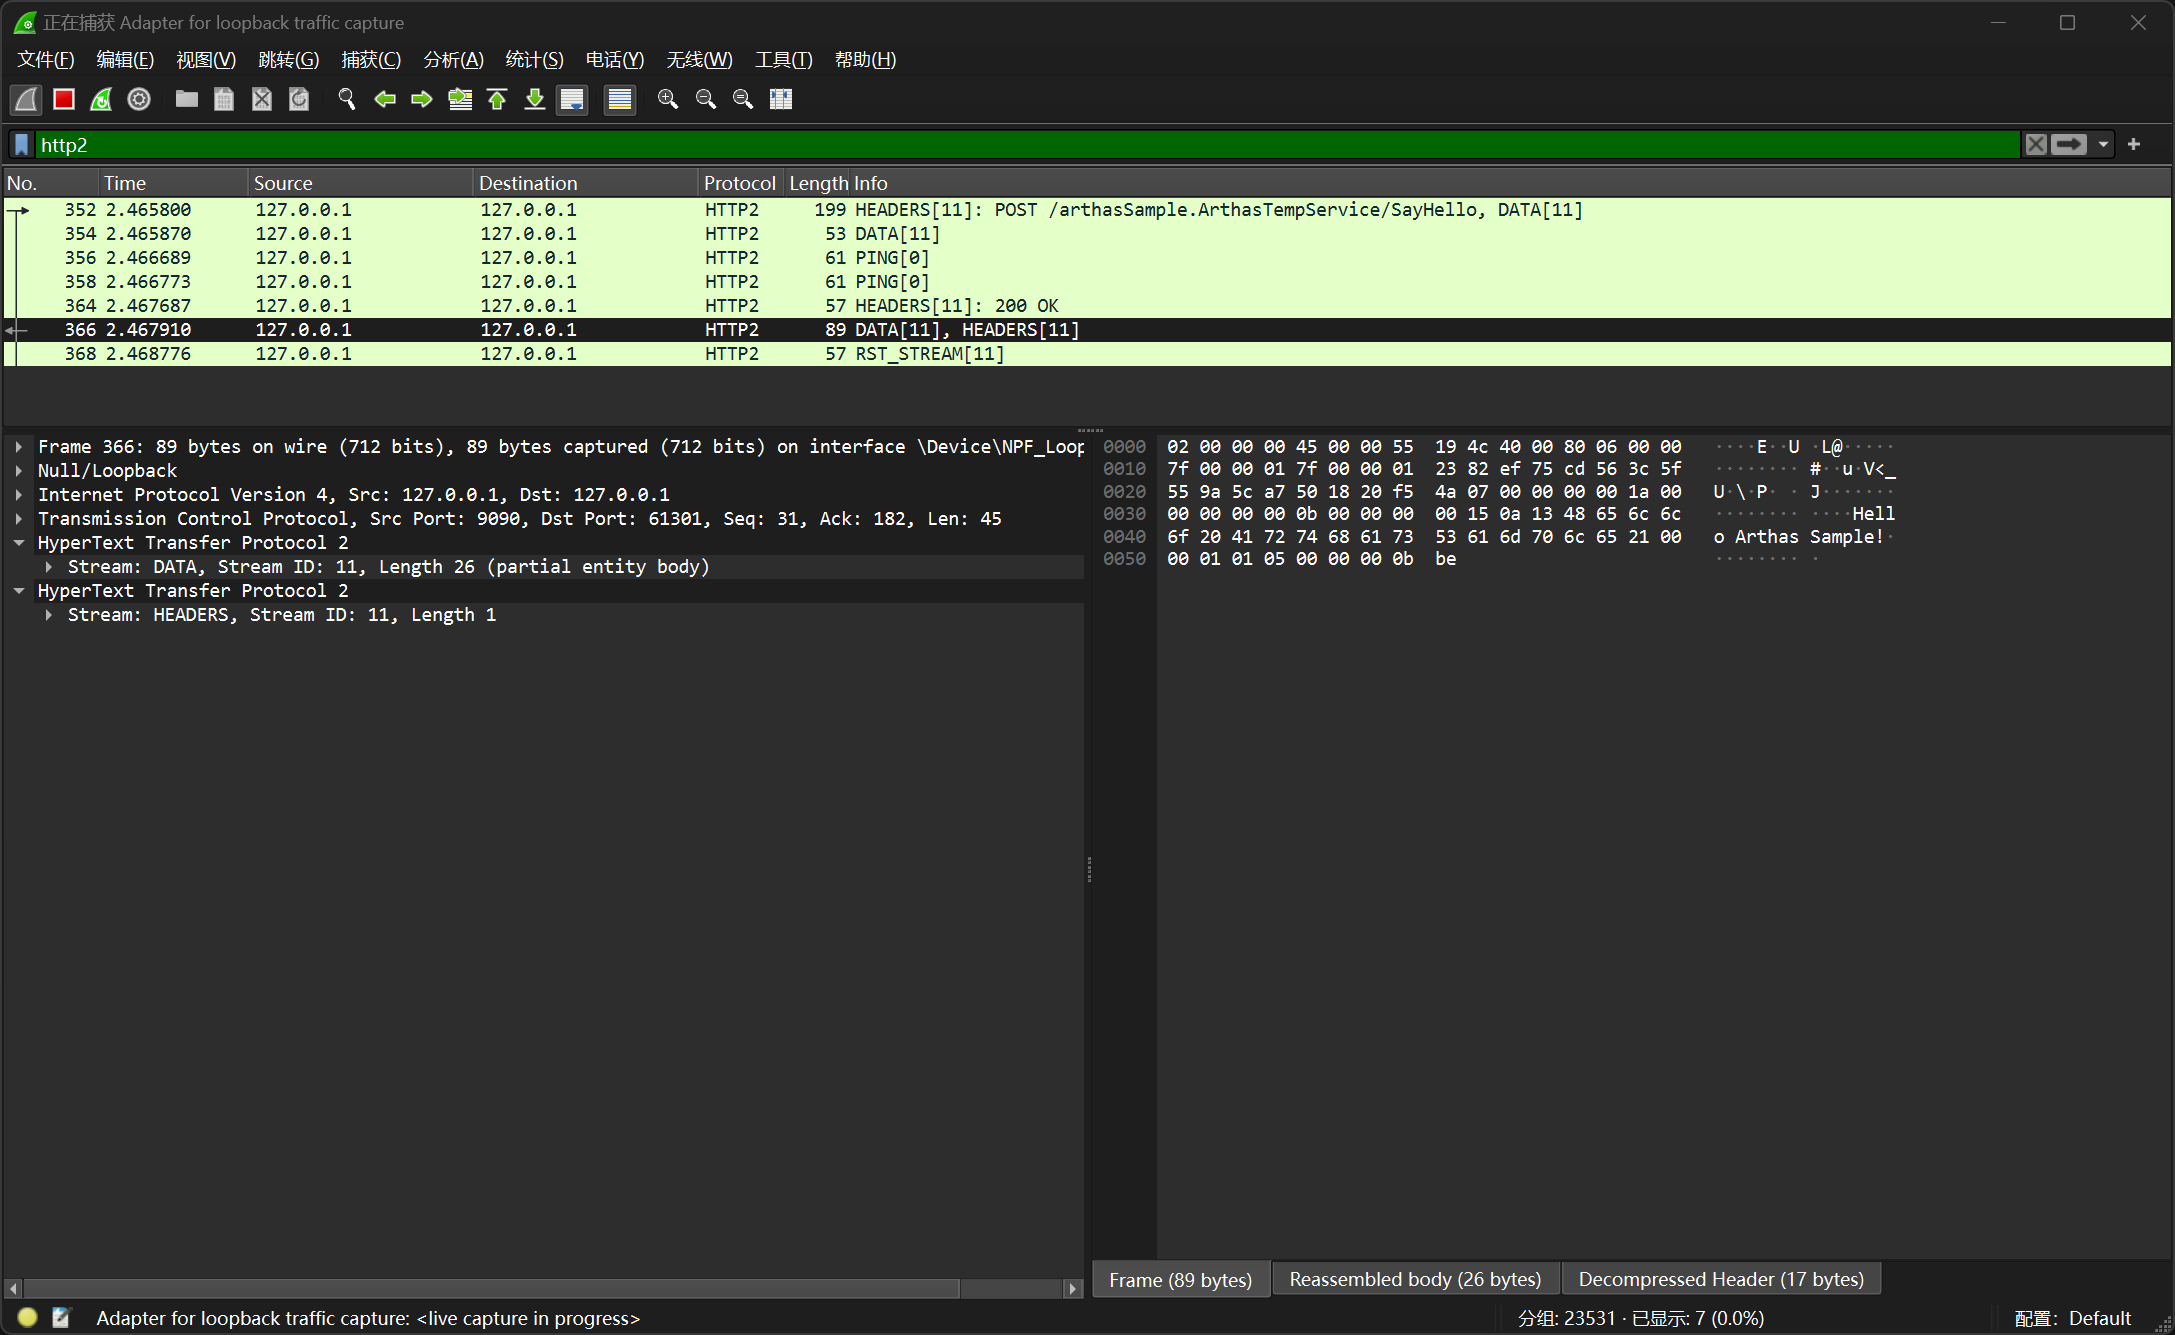
Task: Toggle auto scroll during live capture
Action: pos(572,99)
